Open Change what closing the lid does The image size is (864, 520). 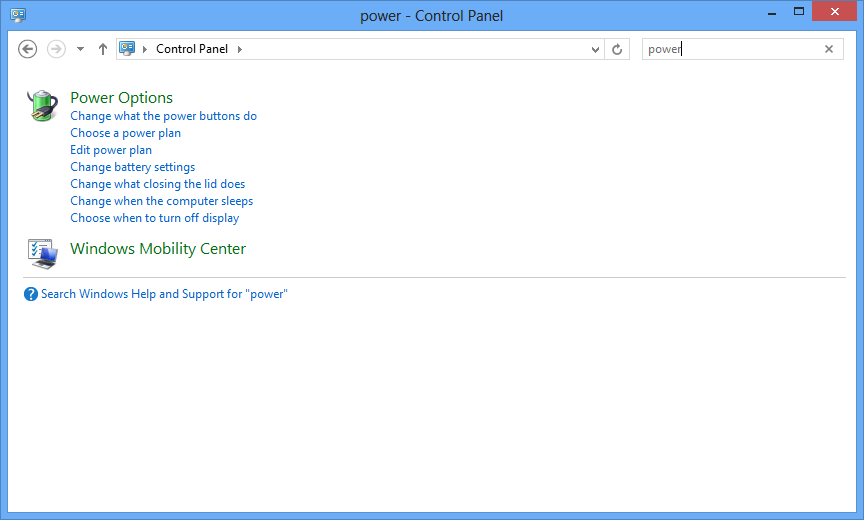158,184
